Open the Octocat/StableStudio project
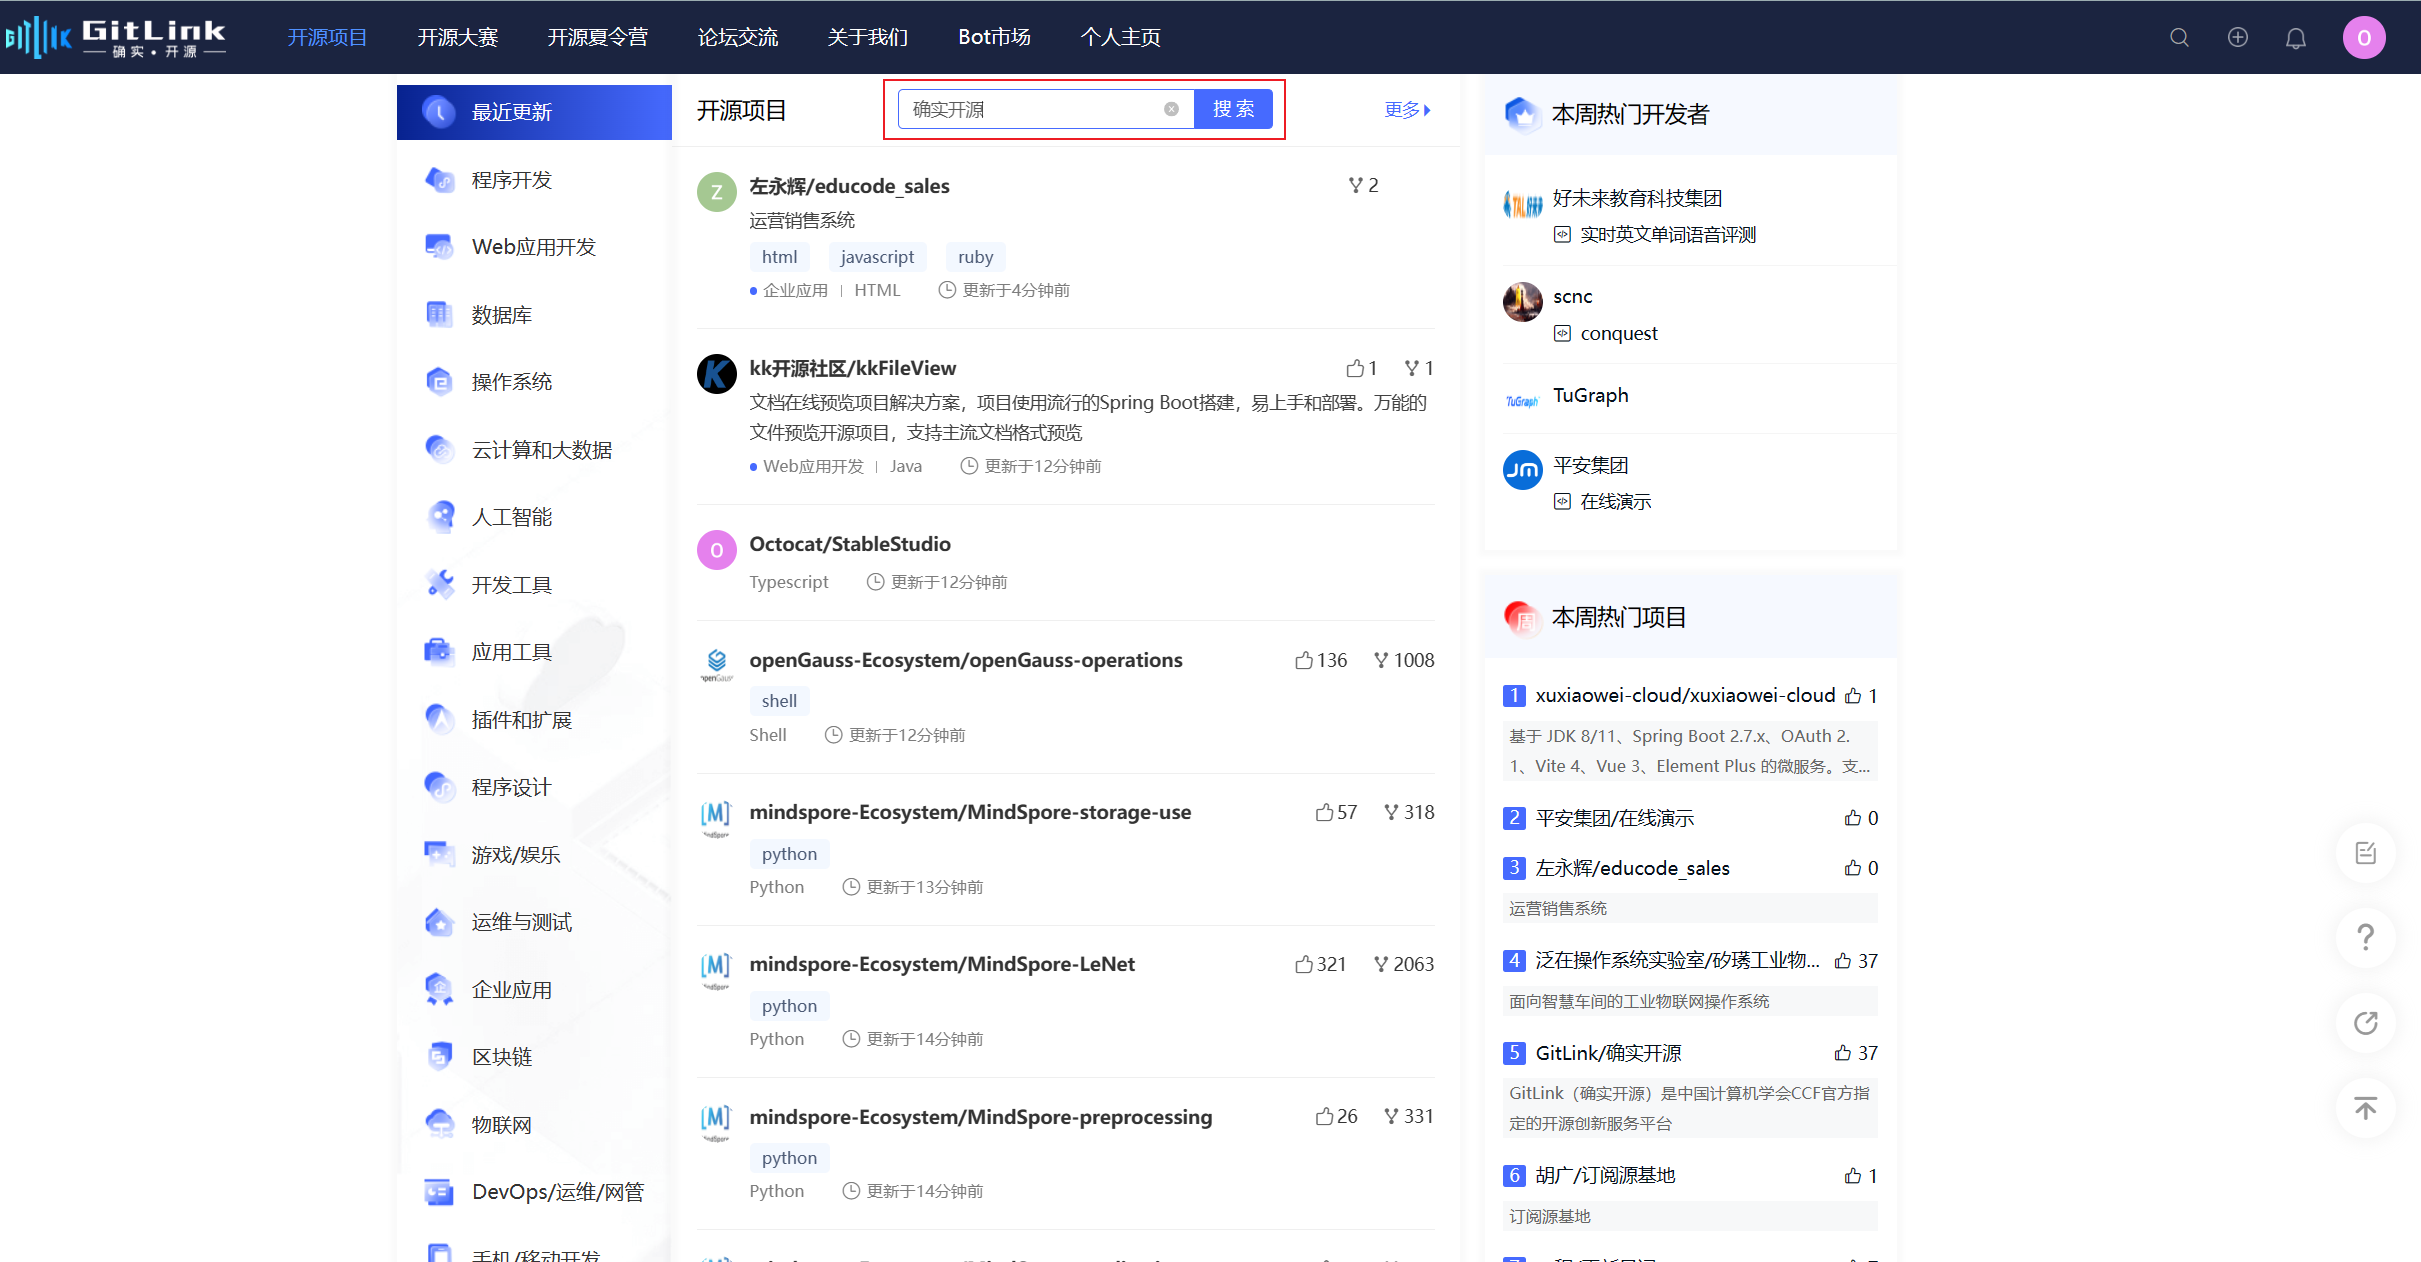This screenshot has height=1262, width=2421. (850, 544)
